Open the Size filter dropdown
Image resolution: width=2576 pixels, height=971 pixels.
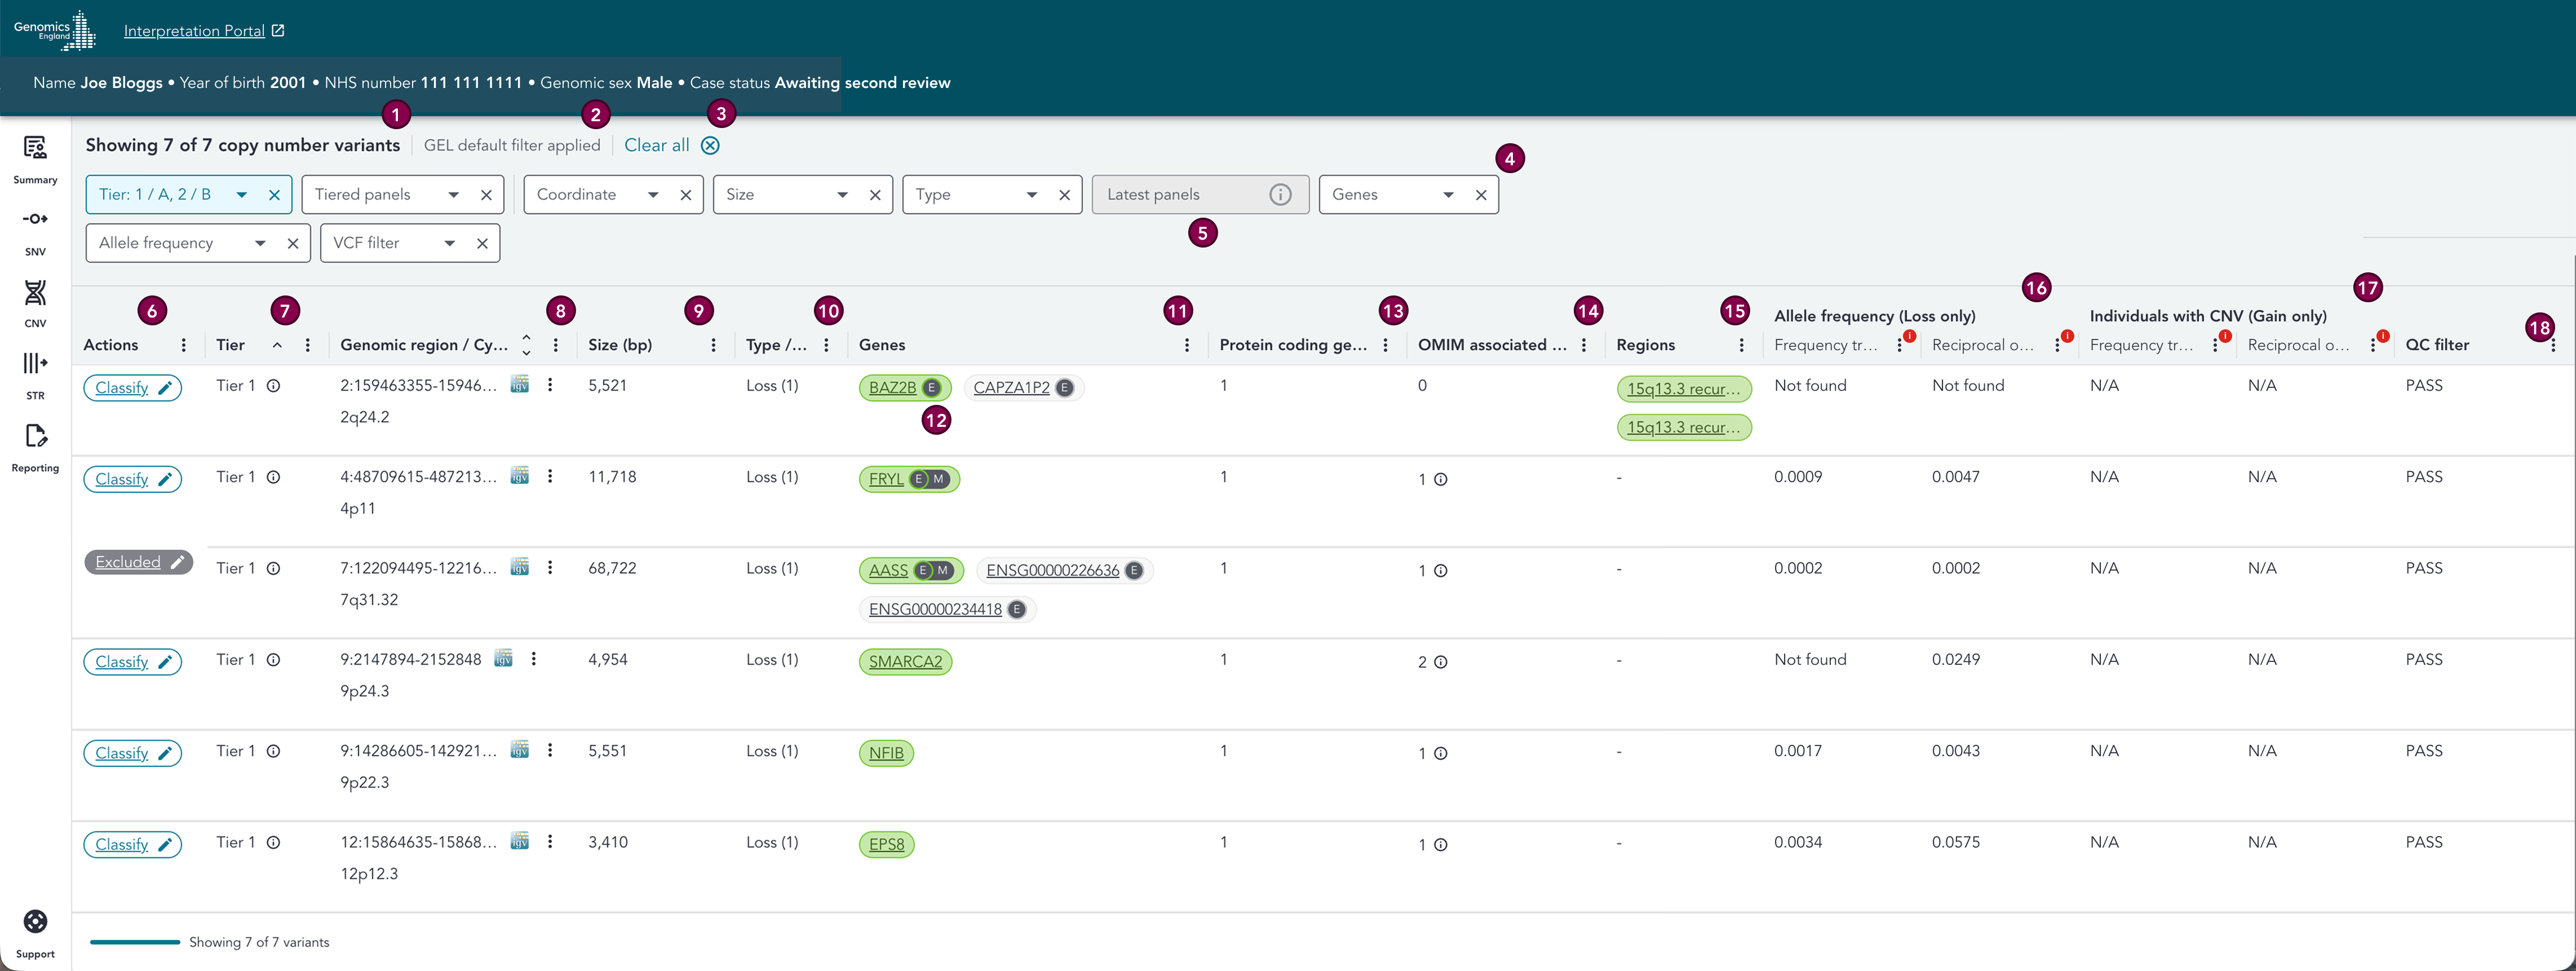click(x=842, y=195)
